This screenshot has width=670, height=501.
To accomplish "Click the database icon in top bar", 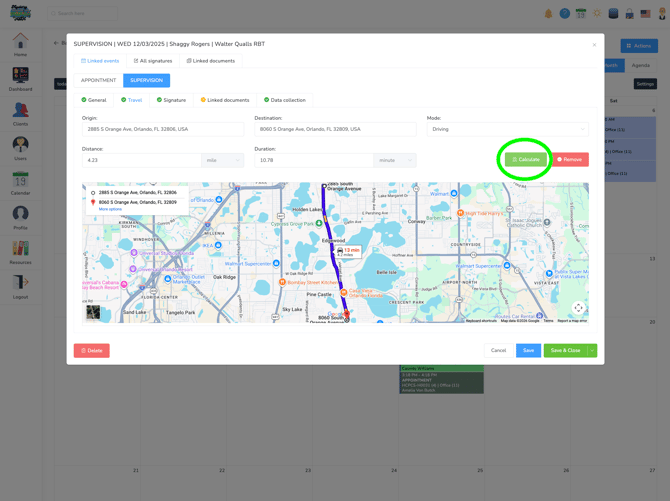I will point(613,14).
